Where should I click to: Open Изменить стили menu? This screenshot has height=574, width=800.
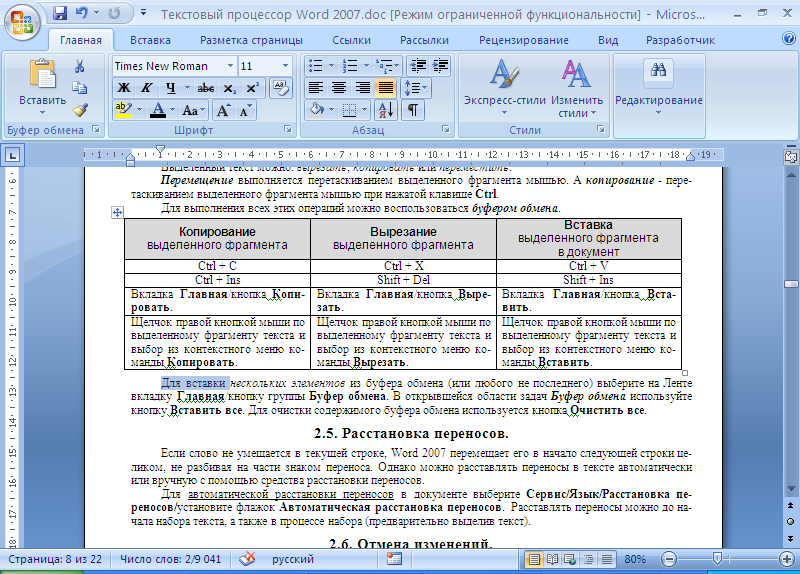tap(577, 88)
